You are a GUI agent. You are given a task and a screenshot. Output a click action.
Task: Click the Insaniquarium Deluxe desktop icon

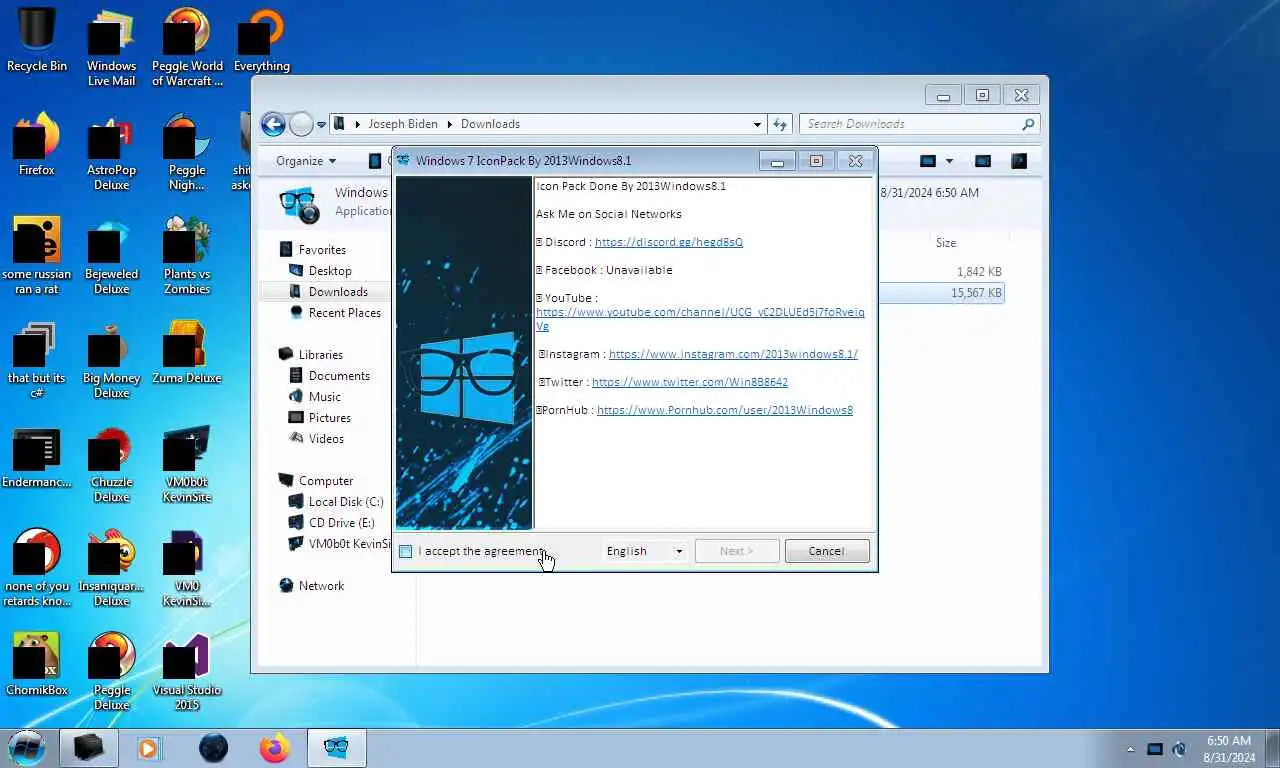[x=111, y=568]
